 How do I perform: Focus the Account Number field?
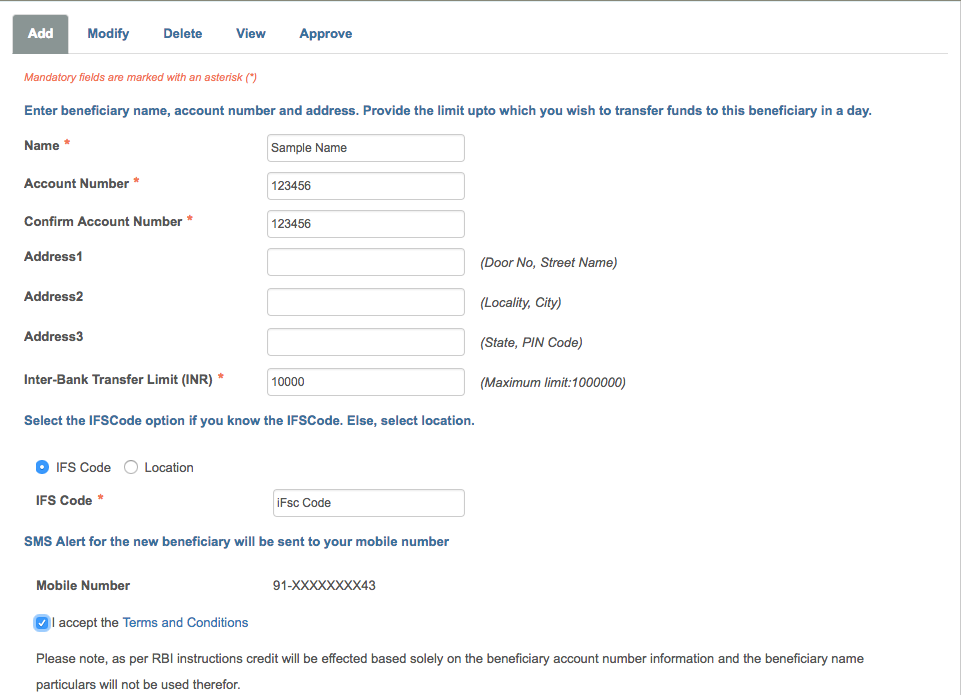coord(366,186)
